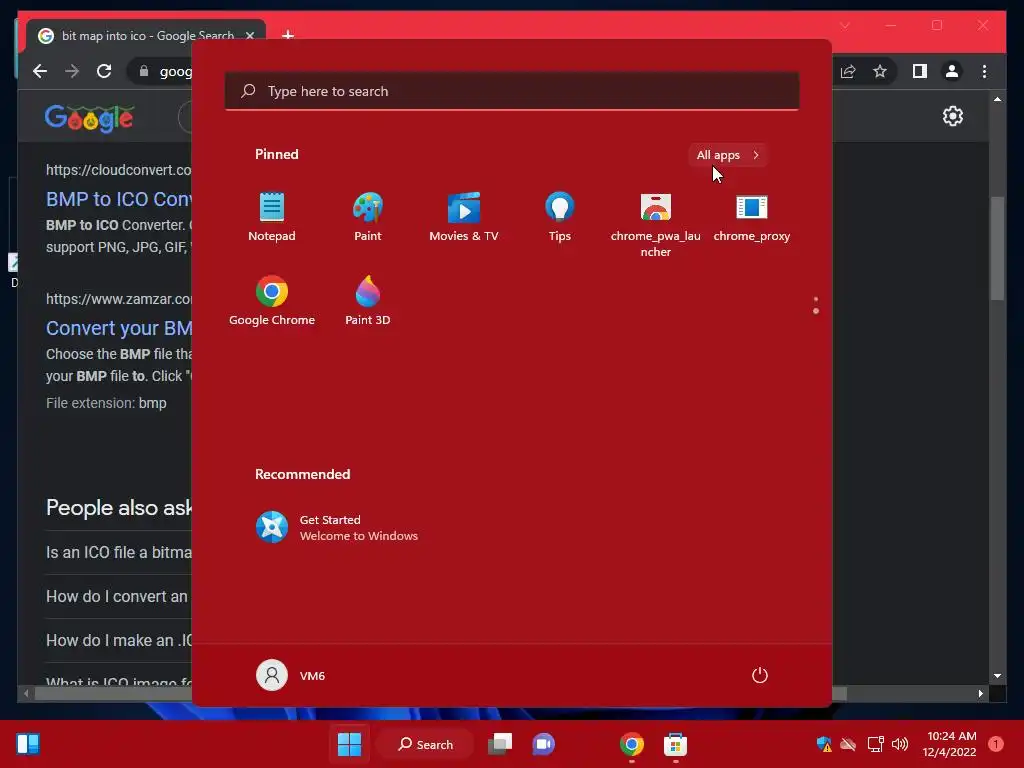Image resolution: width=1024 pixels, height=768 pixels.
Task: Open Chrome profile menu
Action: (952, 71)
